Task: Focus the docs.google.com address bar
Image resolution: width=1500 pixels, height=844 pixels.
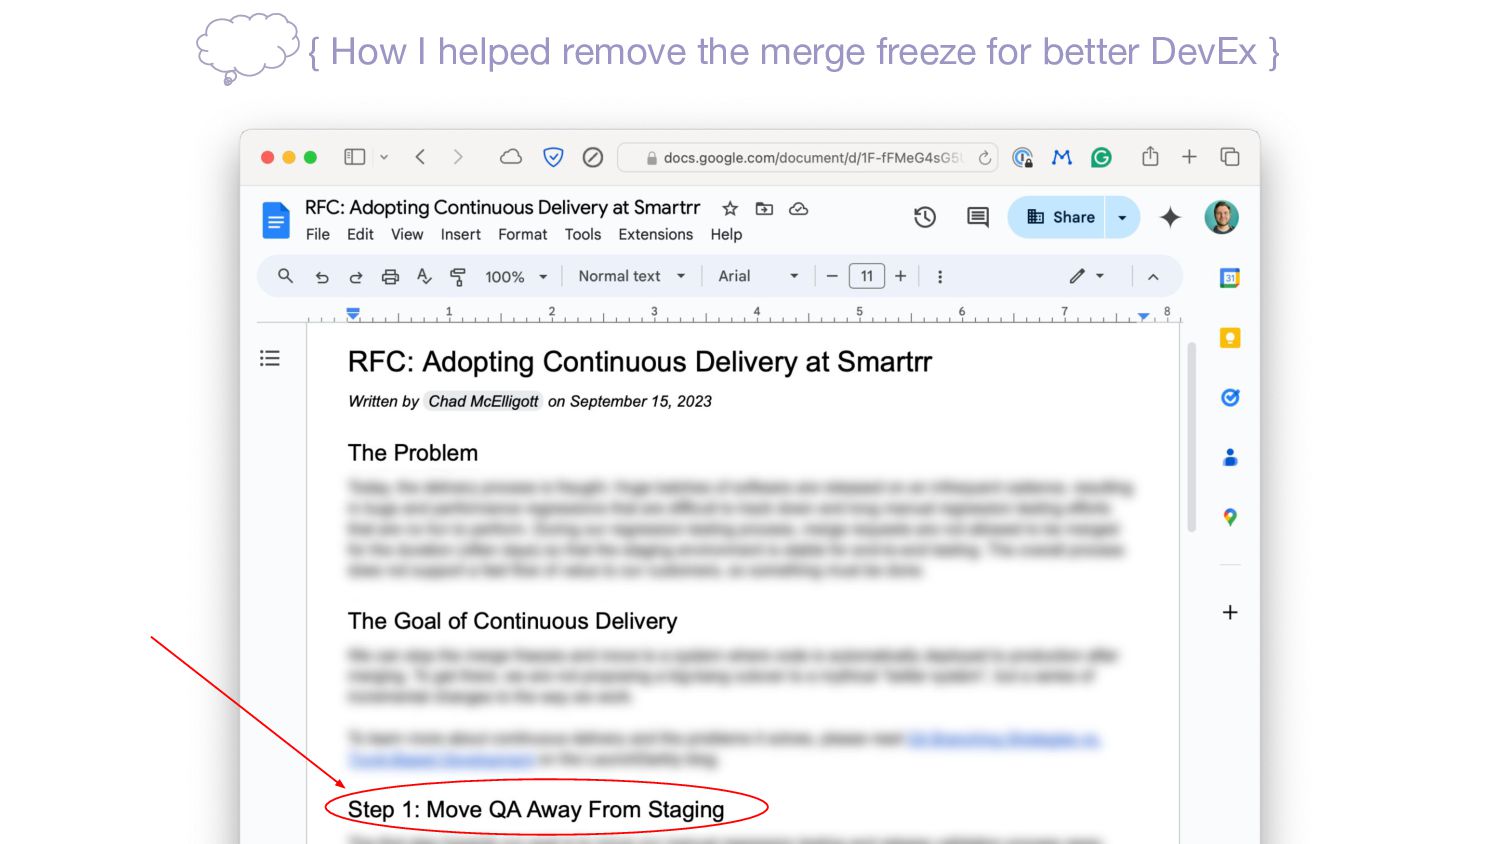Action: (x=808, y=158)
